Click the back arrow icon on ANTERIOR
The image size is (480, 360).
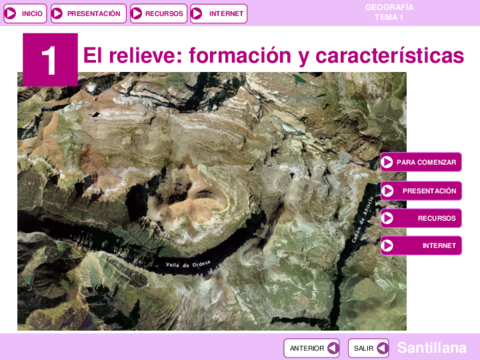tap(333, 348)
